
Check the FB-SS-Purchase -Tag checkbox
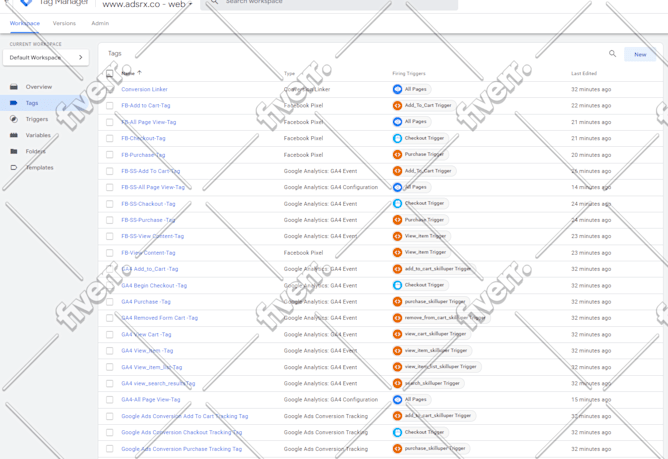(109, 220)
